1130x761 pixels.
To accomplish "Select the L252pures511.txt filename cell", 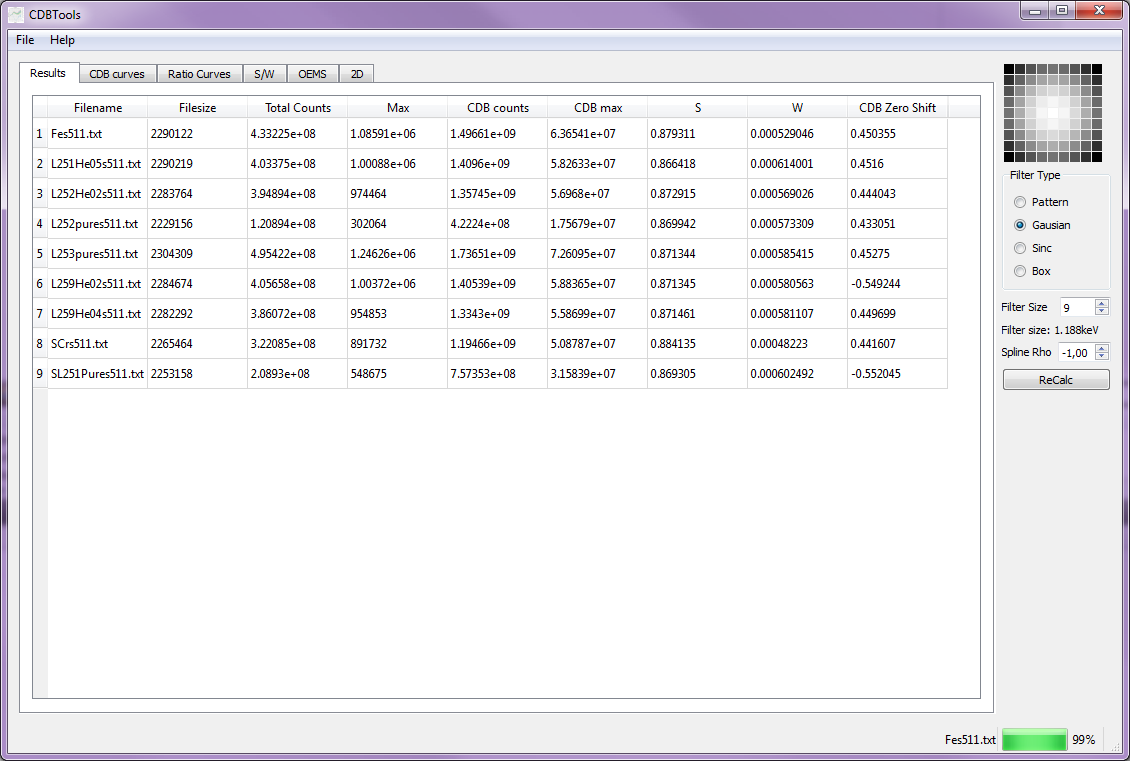I will (x=97, y=223).
